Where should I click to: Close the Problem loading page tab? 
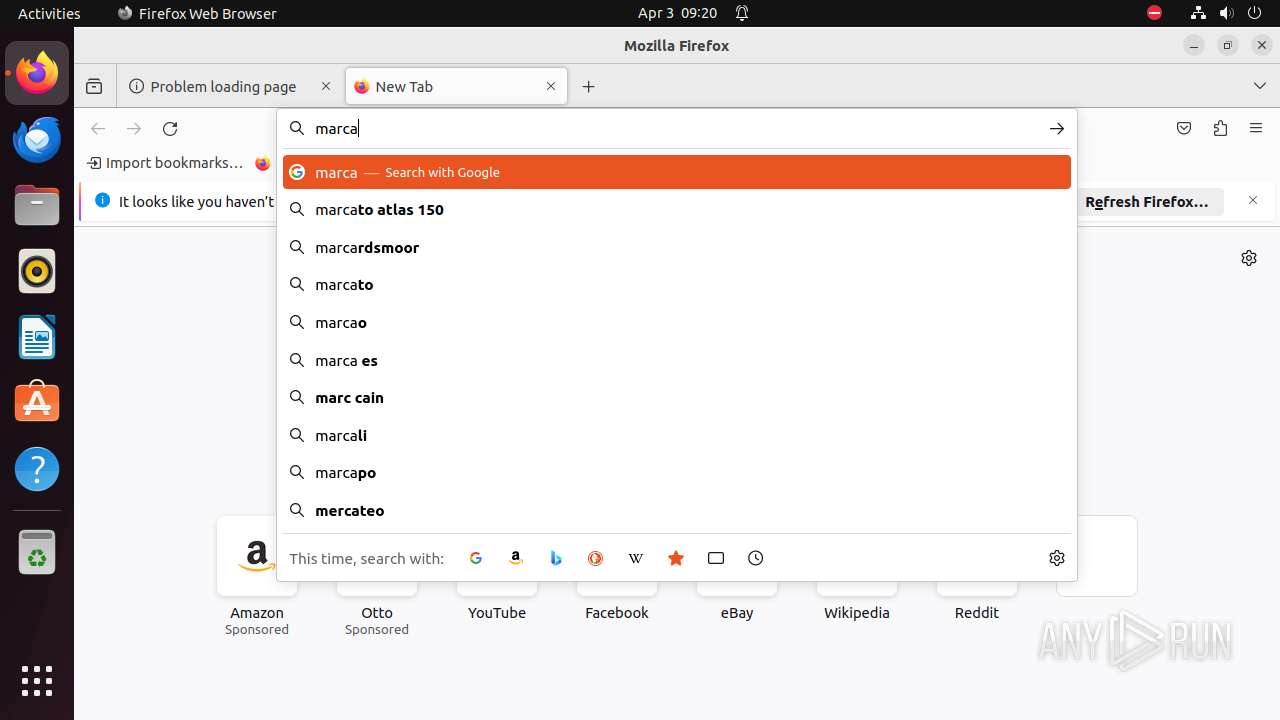pyautogui.click(x=326, y=87)
